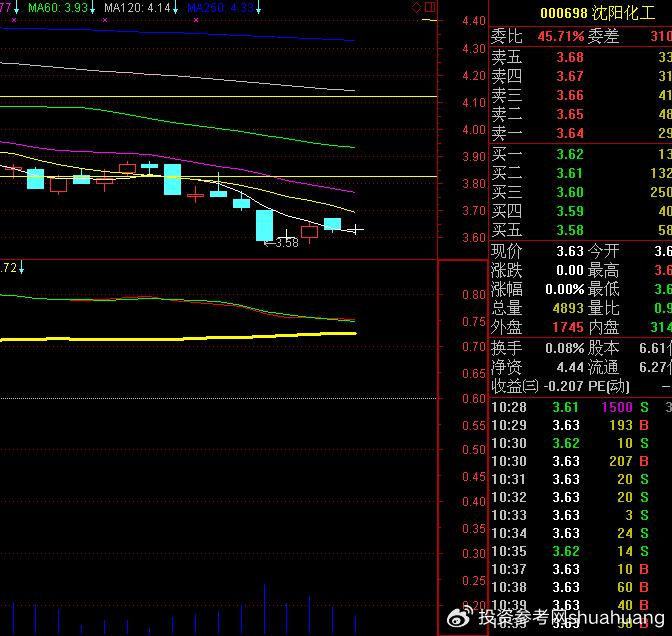Click the red diamond icon above chart
The image size is (672, 636).
416,7
